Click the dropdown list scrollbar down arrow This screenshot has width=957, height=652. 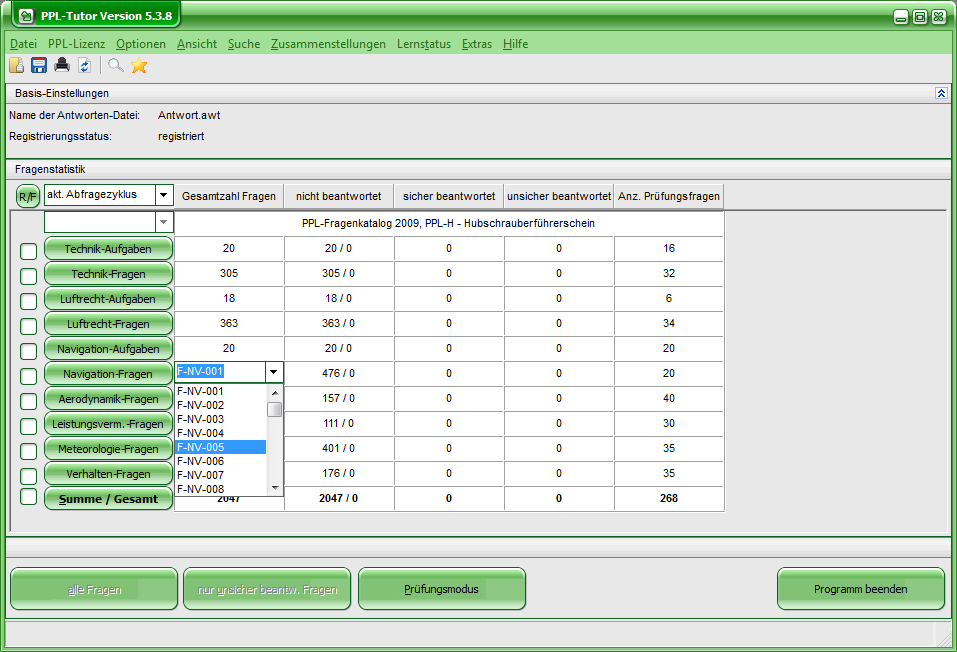[x=275, y=488]
